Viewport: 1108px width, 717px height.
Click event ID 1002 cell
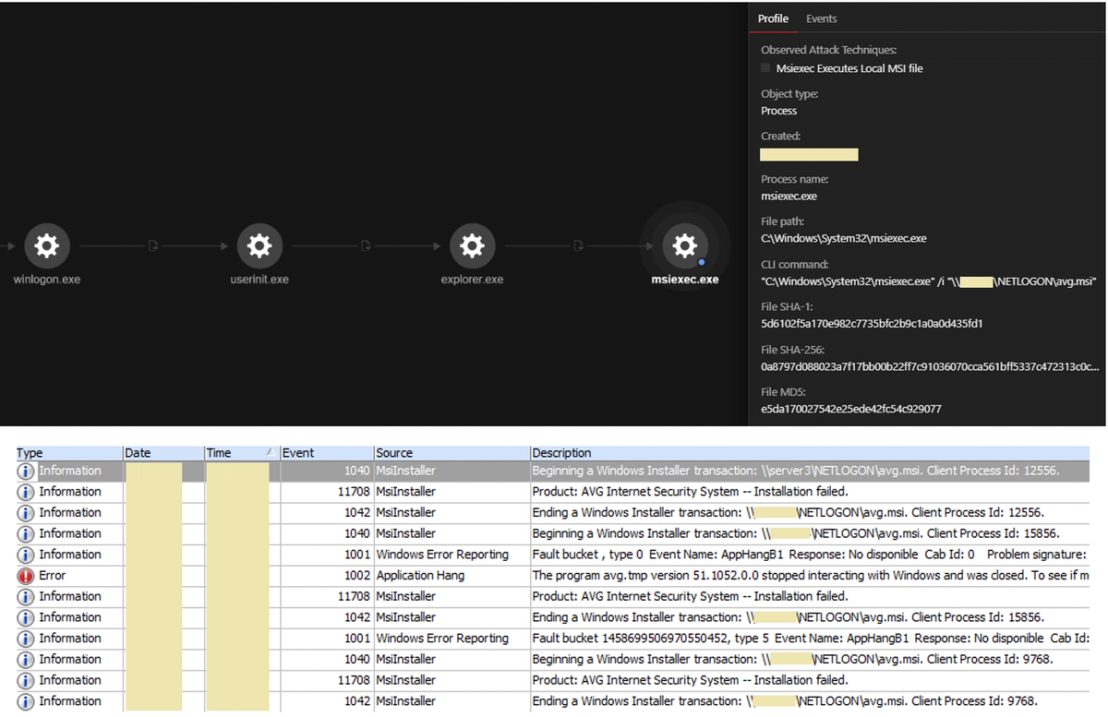(x=357, y=576)
